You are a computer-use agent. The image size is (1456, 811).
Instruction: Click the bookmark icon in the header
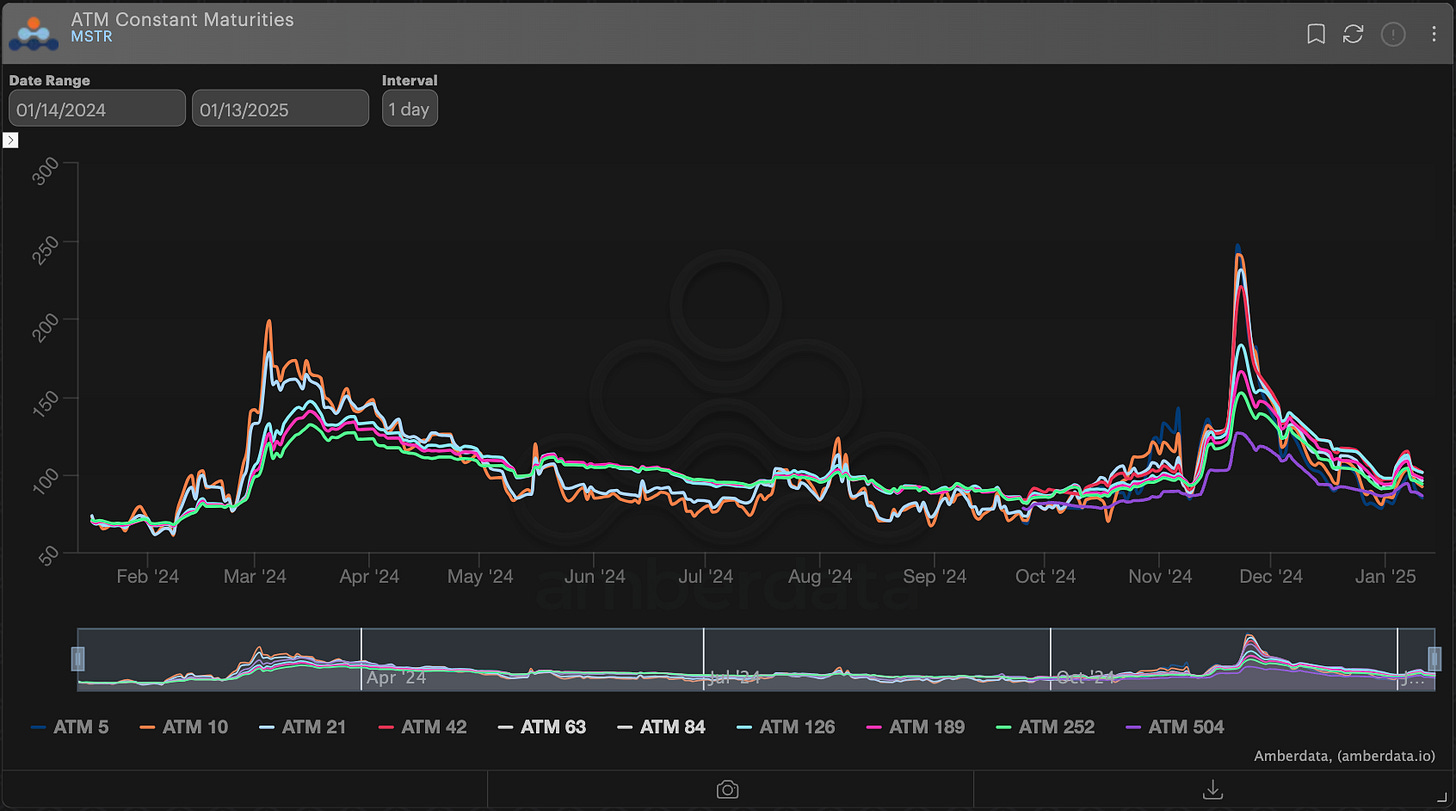[x=1316, y=34]
